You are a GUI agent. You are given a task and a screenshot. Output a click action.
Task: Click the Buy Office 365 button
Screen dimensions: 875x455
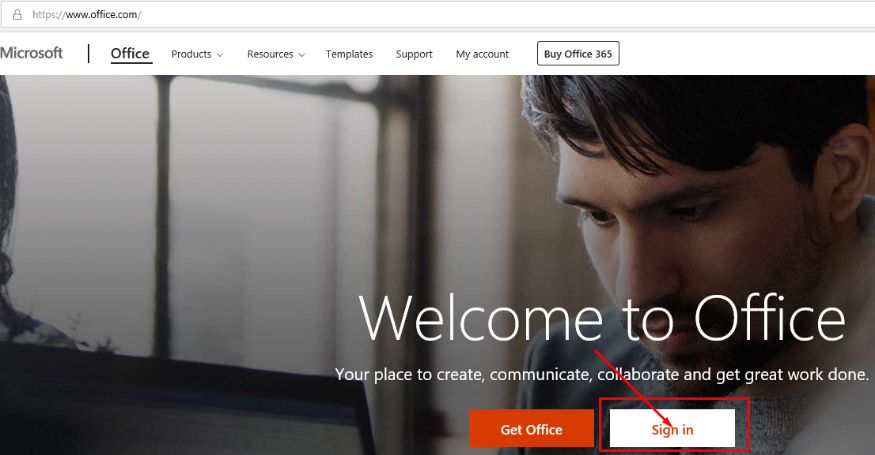(578, 54)
